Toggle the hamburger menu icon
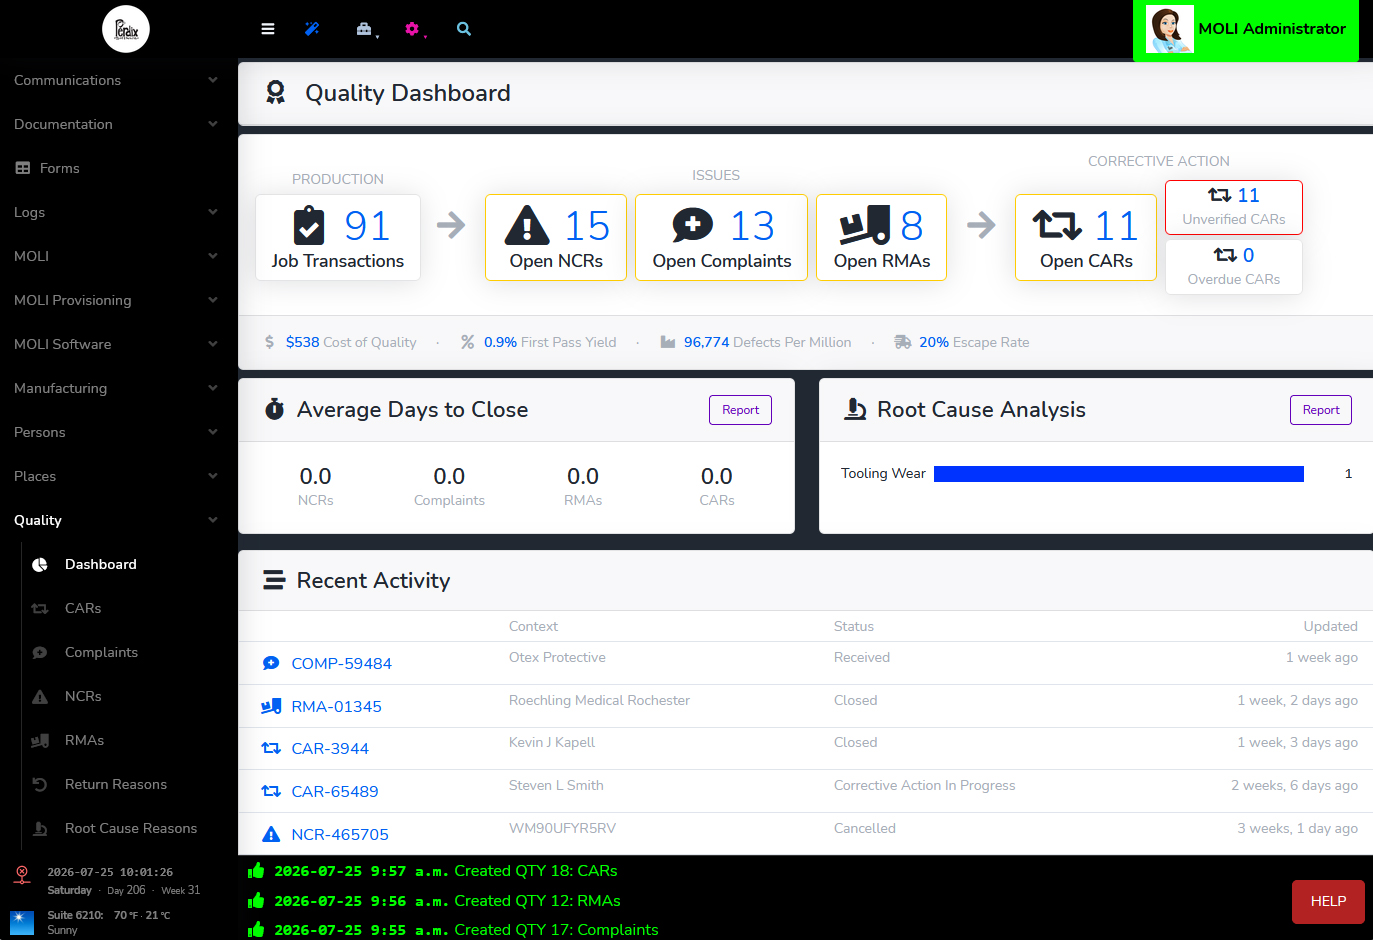The image size is (1373, 940). click(x=268, y=29)
